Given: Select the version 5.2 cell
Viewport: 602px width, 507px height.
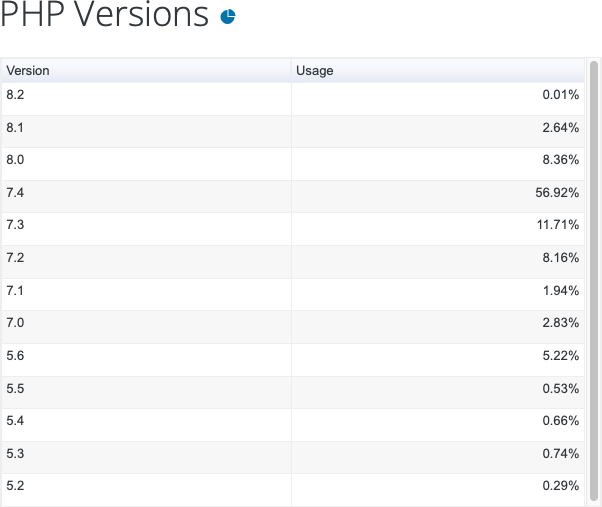Looking at the screenshot, I should click(x=146, y=490).
